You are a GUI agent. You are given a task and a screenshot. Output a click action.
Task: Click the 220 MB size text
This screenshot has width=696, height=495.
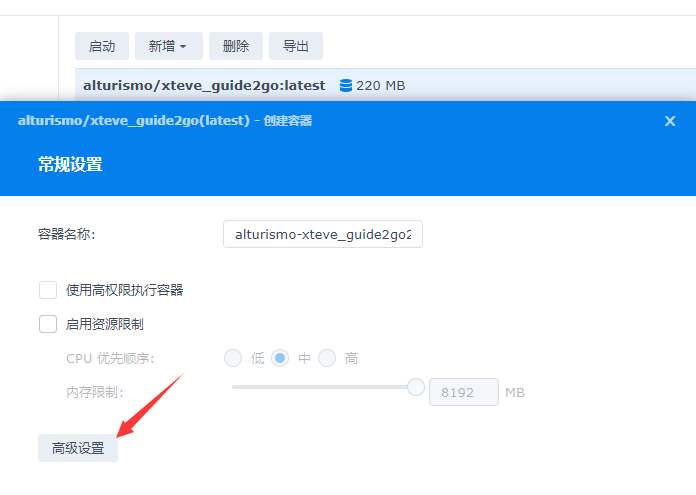click(381, 85)
